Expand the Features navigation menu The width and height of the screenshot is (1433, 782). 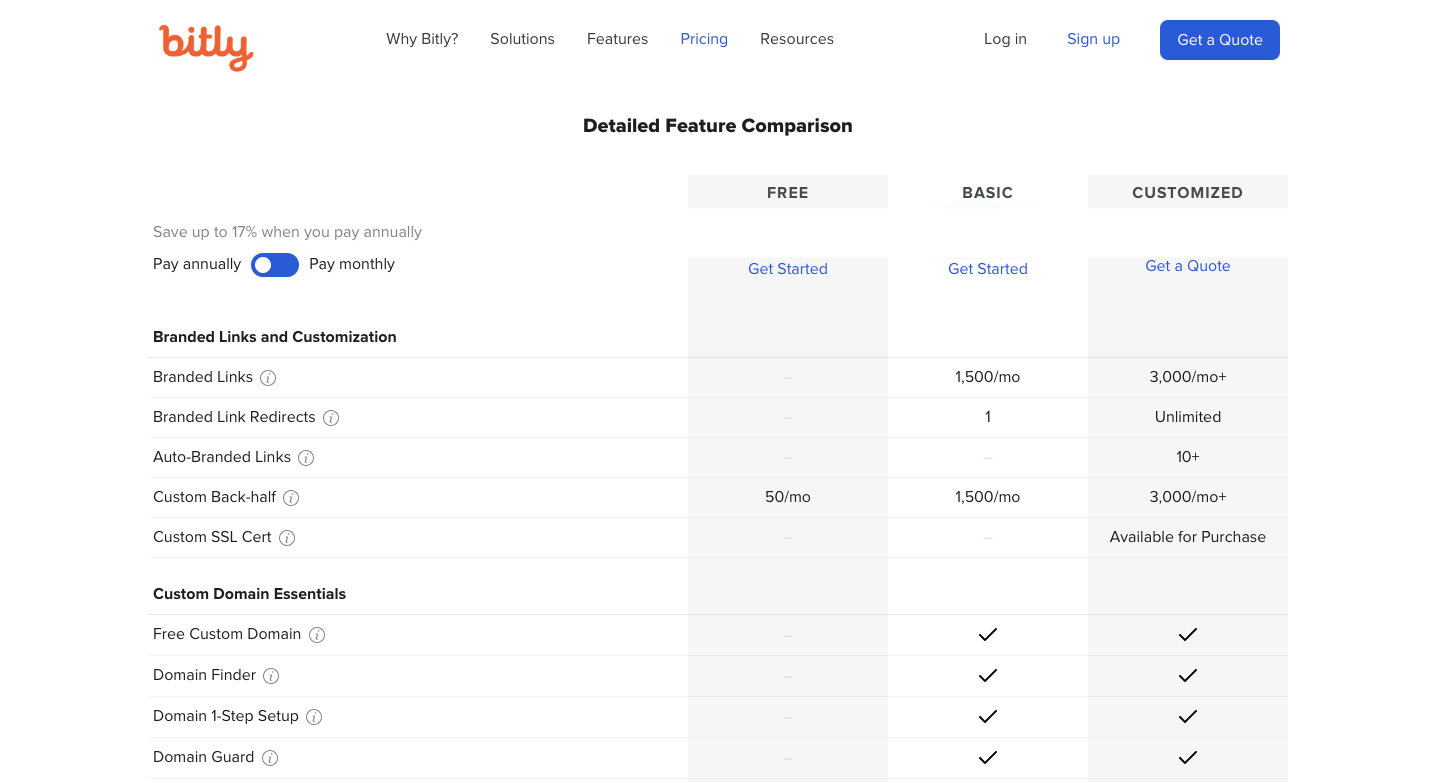pyautogui.click(x=617, y=39)
